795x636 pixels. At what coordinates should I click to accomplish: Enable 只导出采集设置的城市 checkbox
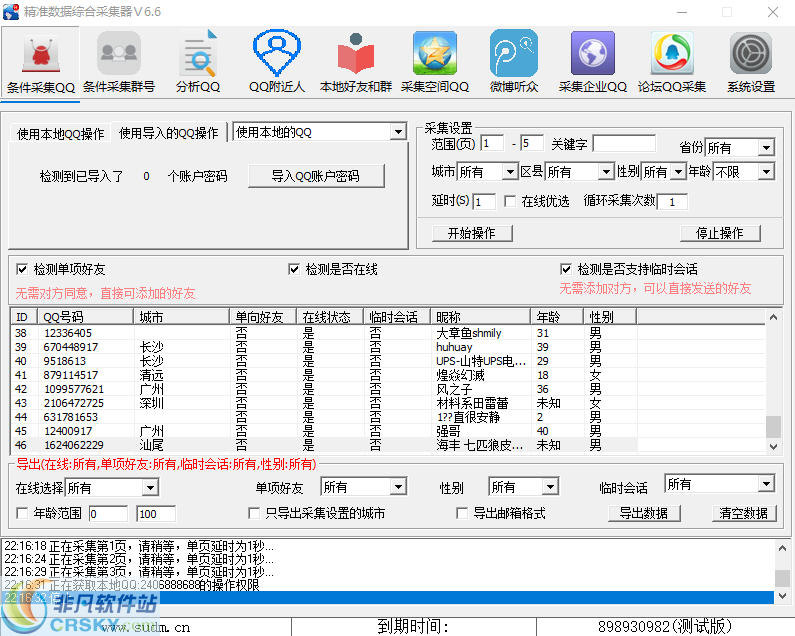click(x=254, y=513)
